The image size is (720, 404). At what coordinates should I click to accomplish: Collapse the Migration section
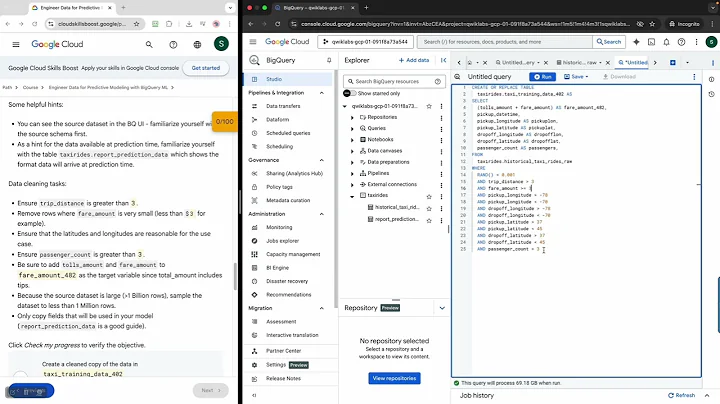[321, 308]
